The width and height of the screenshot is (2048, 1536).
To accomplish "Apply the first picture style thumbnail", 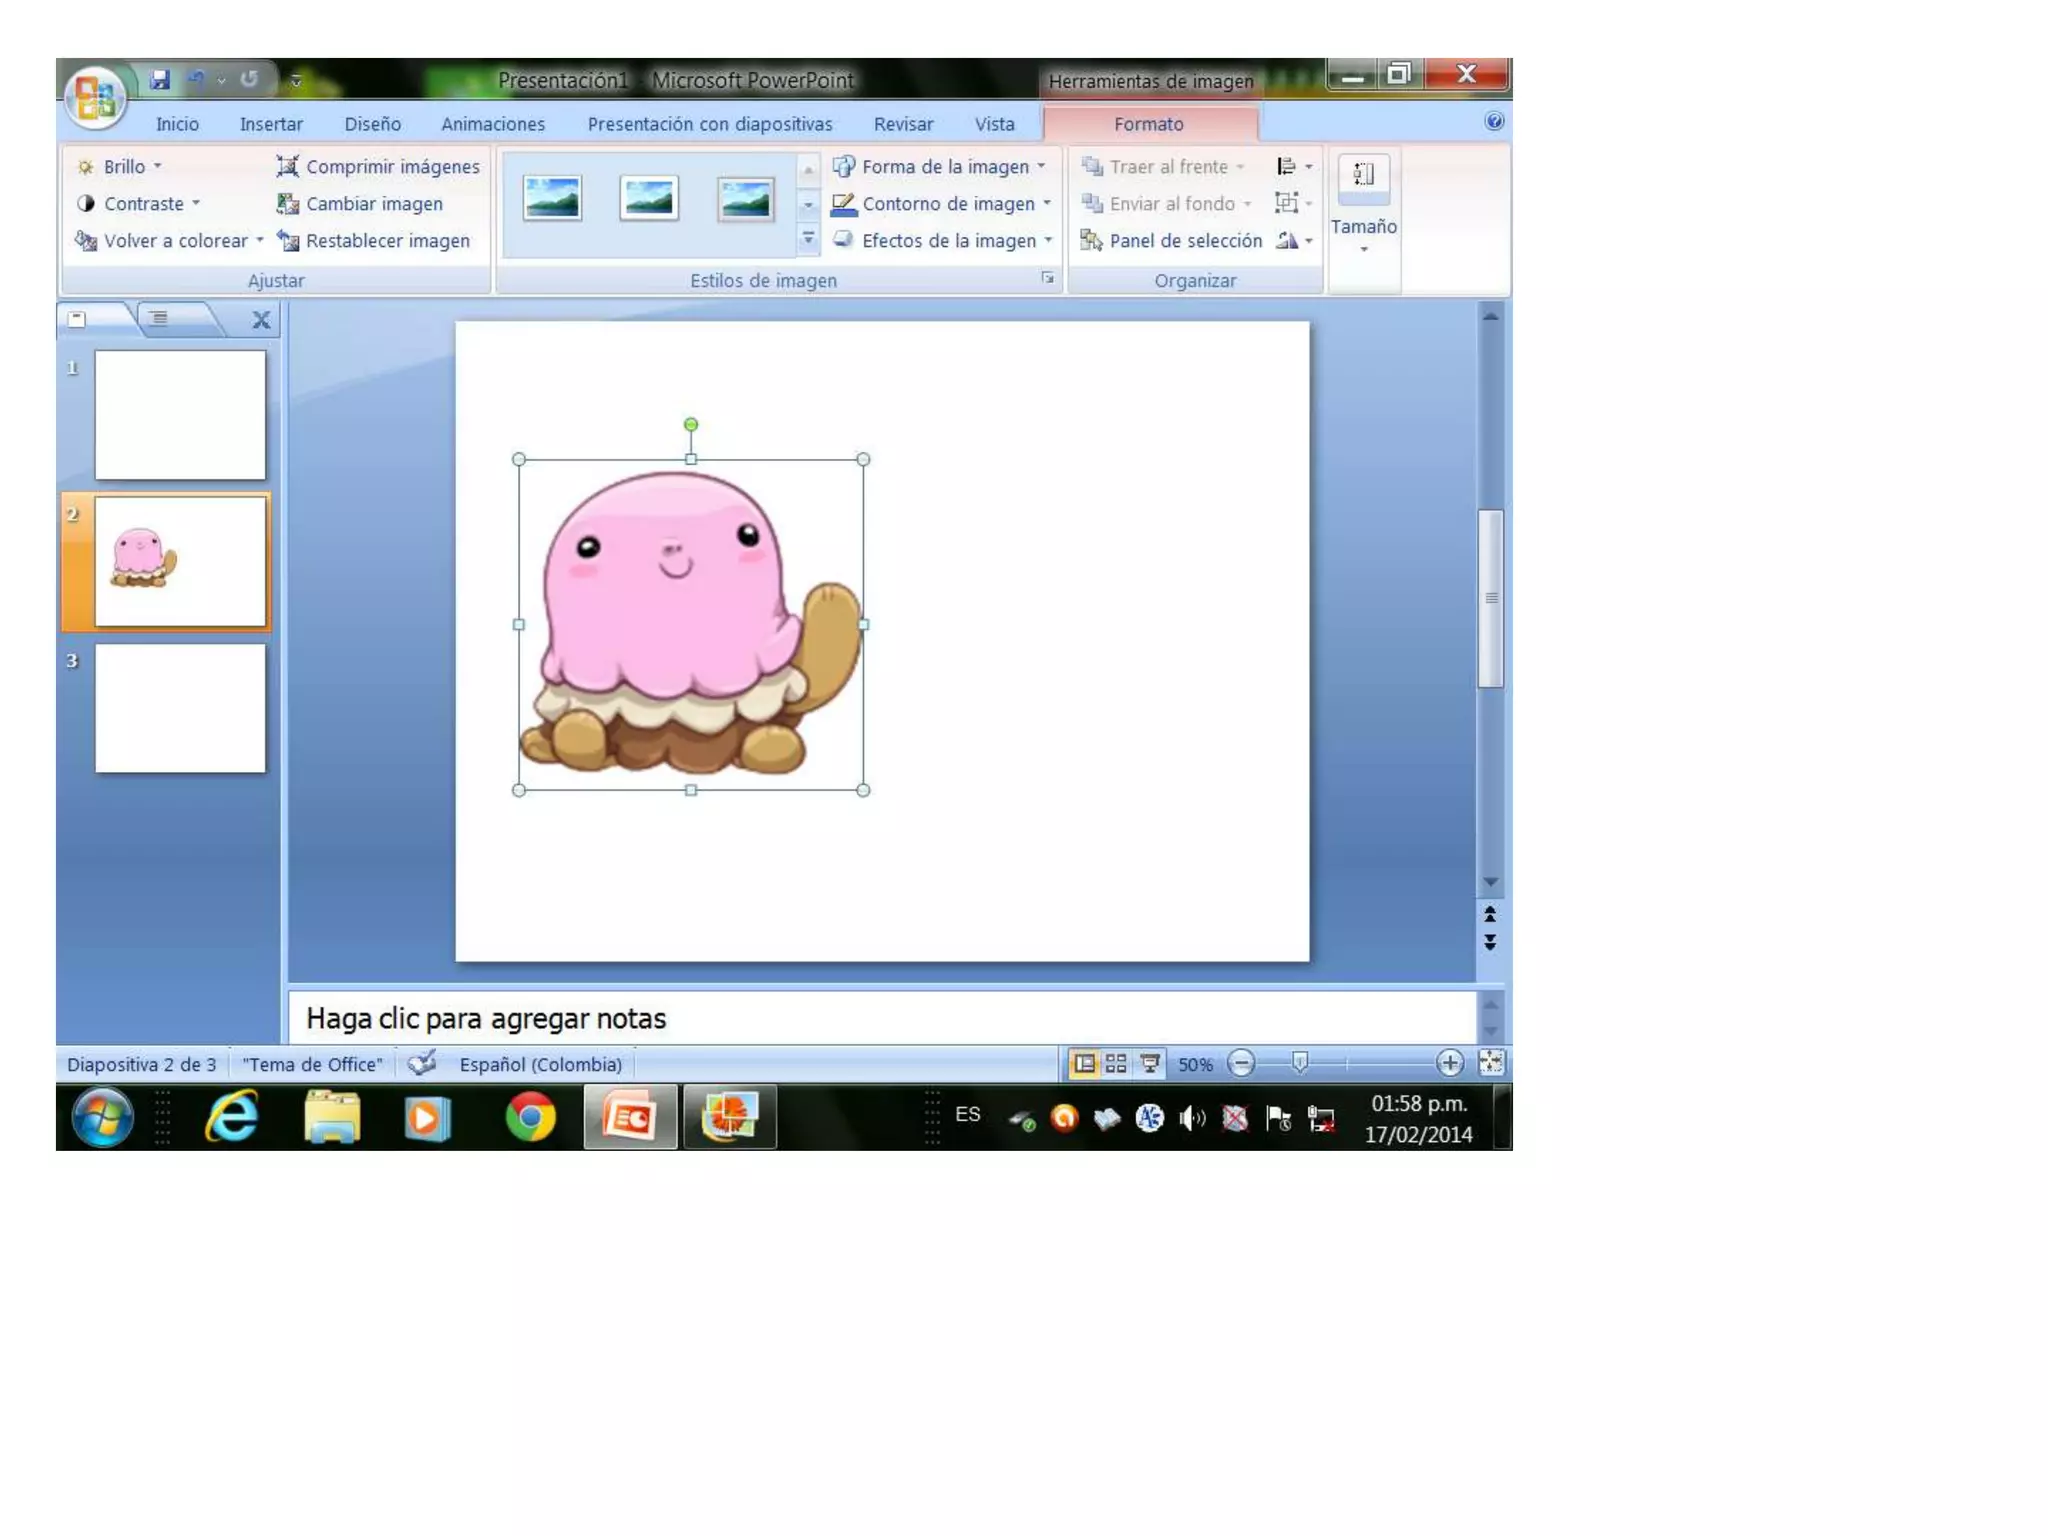I will 552,198.
